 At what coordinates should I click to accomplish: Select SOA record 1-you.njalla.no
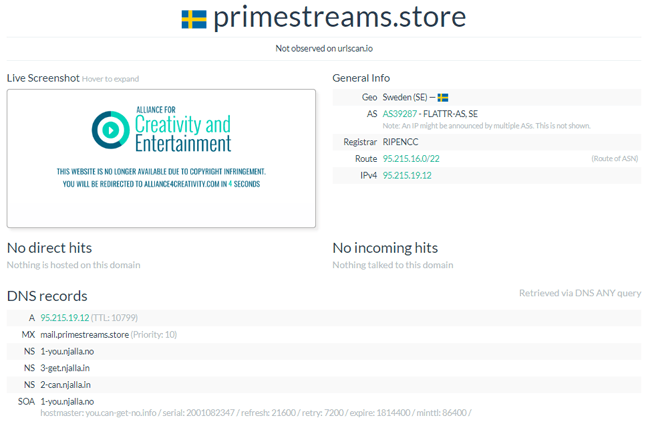pos(67,402)
